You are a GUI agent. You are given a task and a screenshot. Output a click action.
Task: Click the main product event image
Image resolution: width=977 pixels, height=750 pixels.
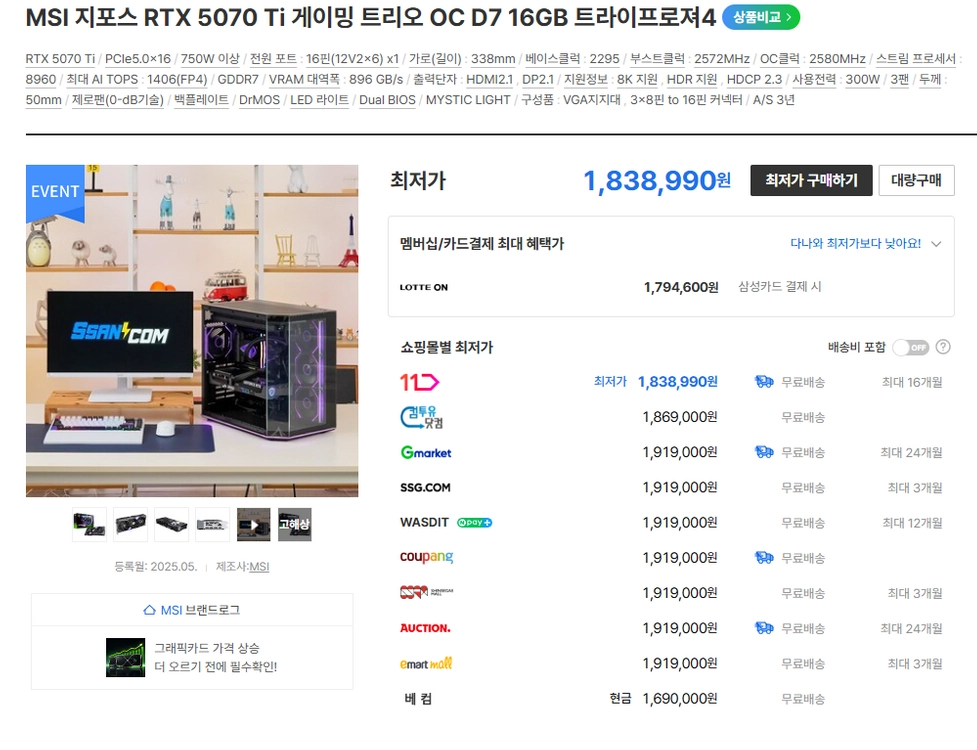tap(192, 331)
